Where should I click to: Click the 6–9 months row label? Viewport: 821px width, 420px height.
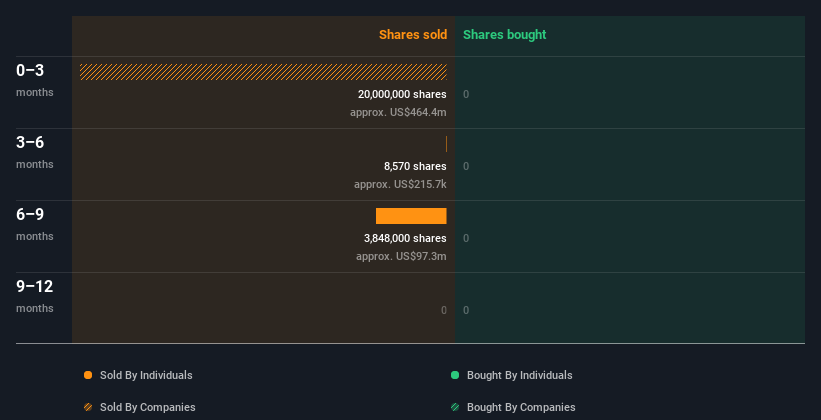35,224
